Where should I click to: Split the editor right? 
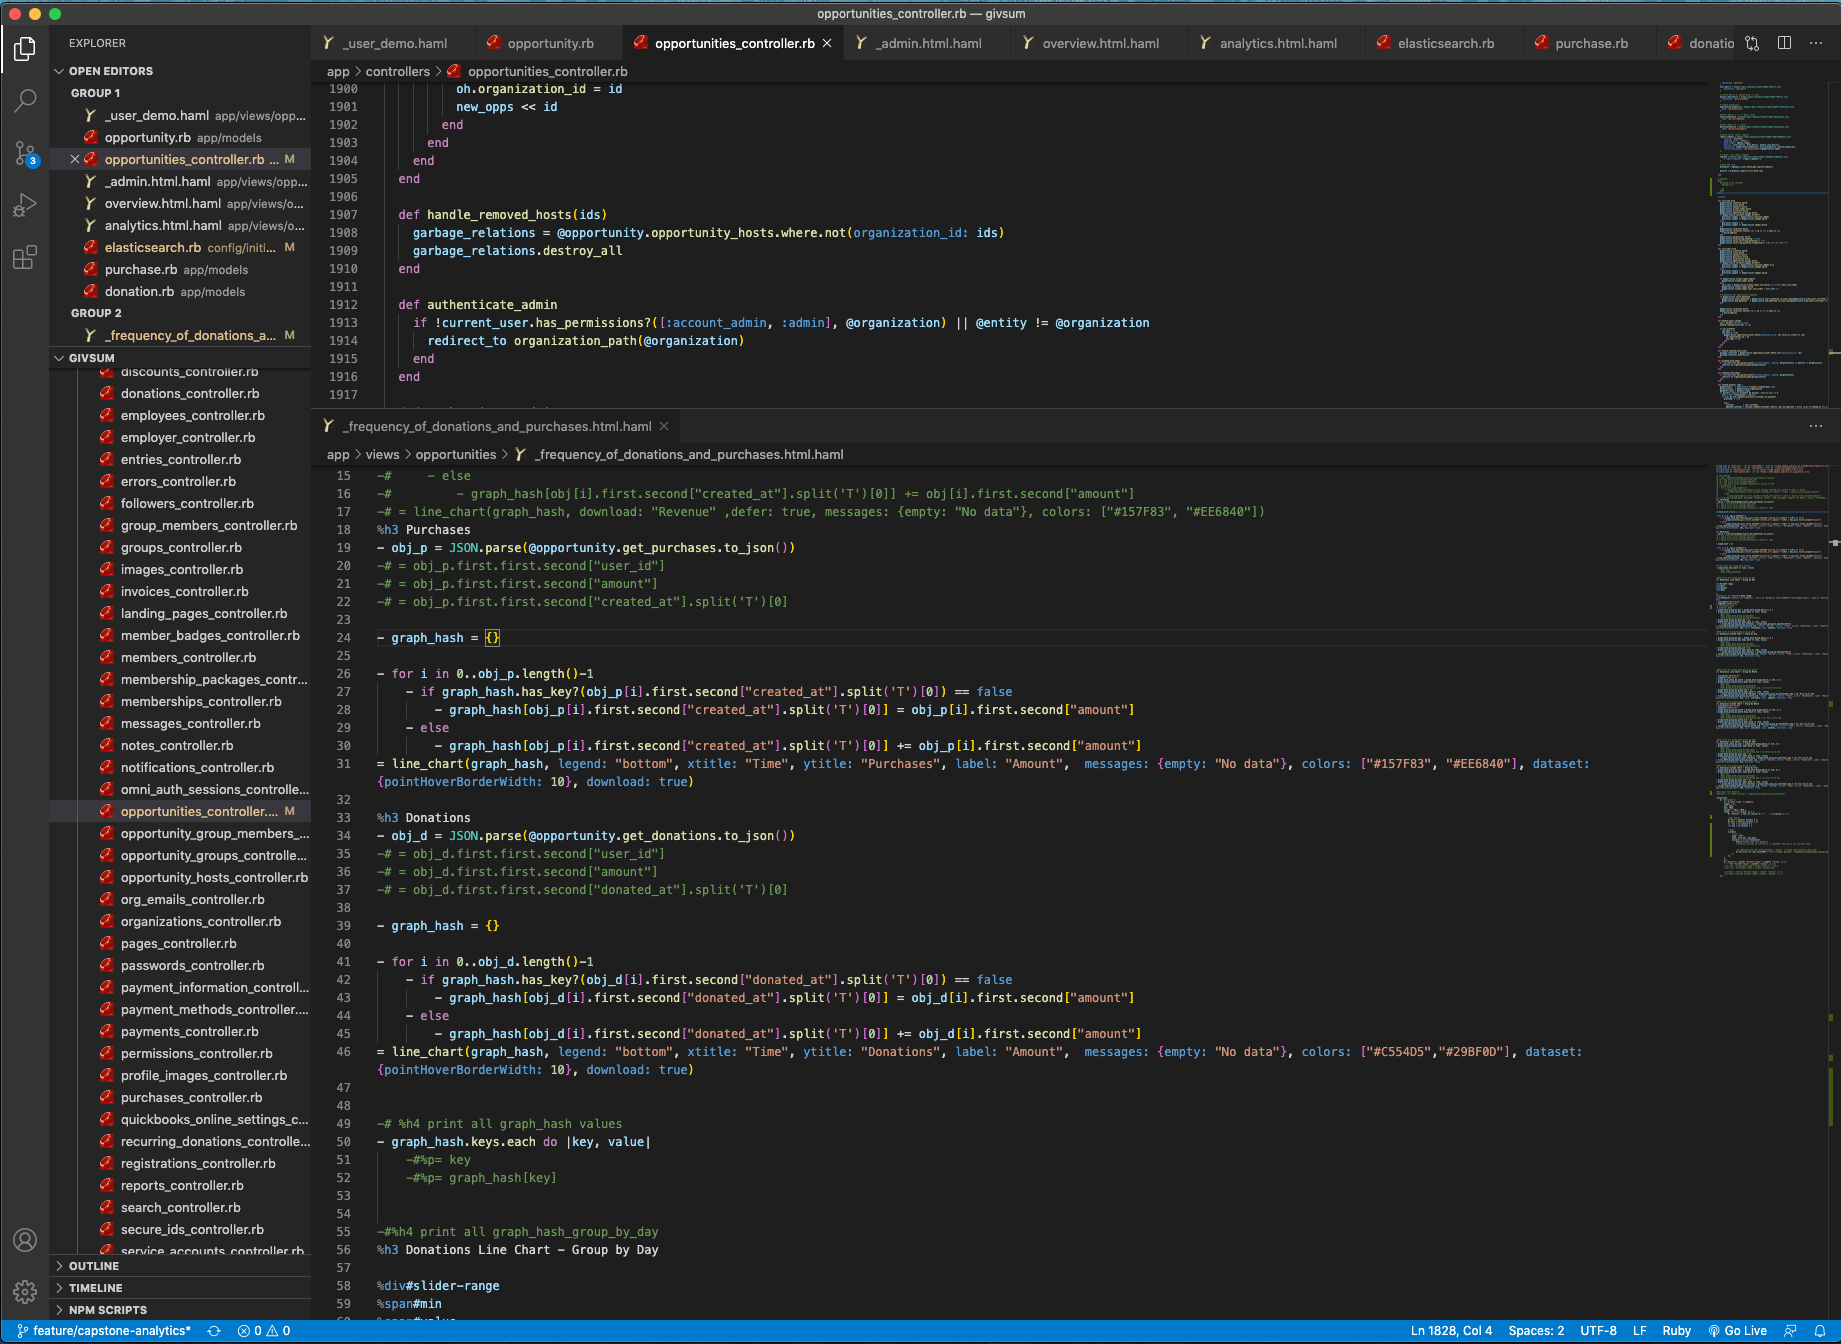point(1784,43)
